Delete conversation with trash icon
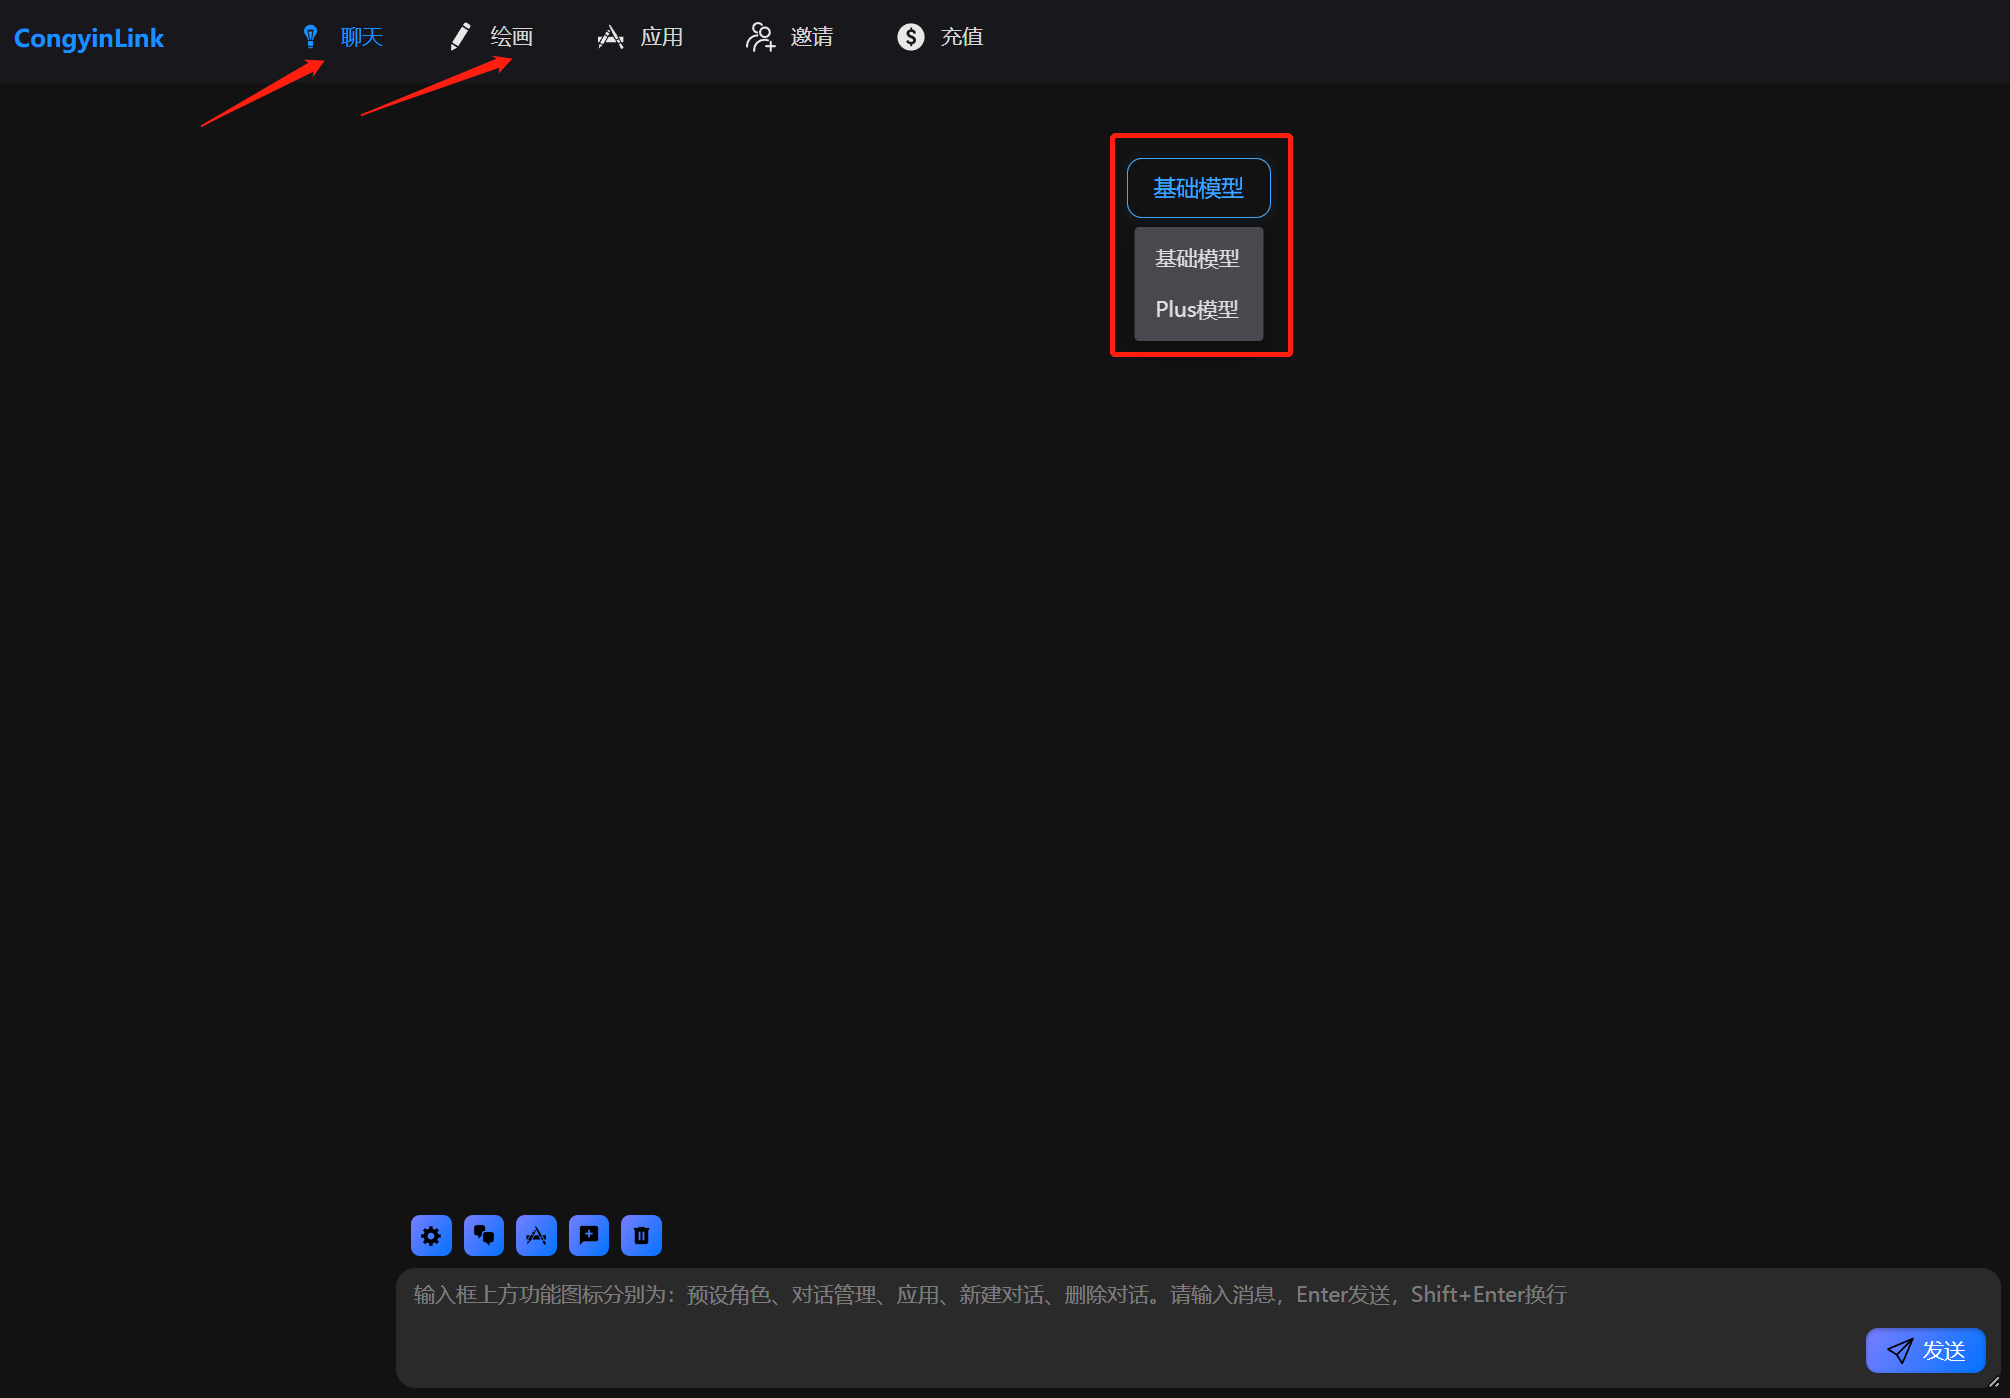The width and height of the screenshot is (2010, 1398). click(x=641, y=1236)
